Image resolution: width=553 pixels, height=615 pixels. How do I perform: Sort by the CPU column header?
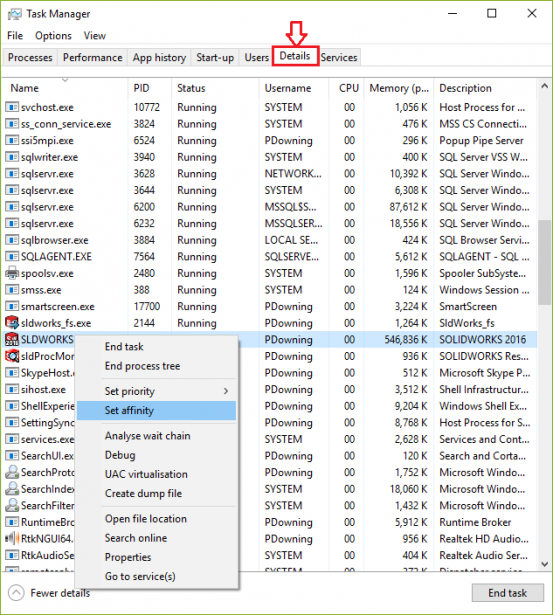tap(346, 88)
